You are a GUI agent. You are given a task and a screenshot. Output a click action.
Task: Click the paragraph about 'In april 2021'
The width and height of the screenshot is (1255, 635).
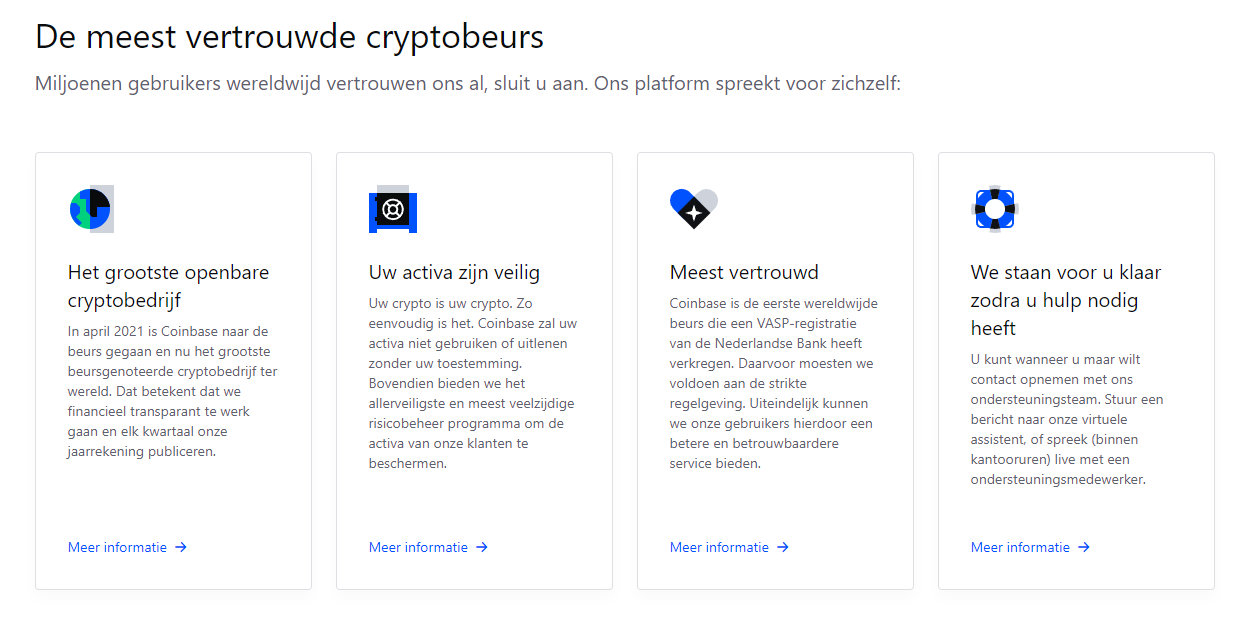pyautogui.click(x=173, y=391)
